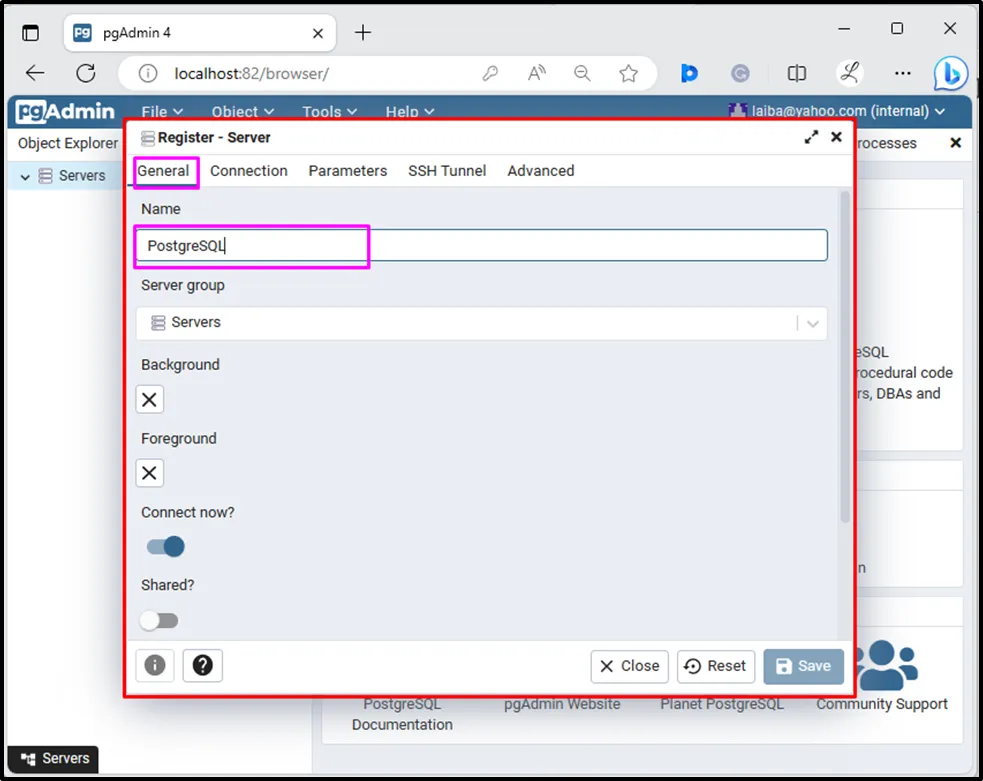Disable the Connect now? switch
Screen dimensions: 983x781
(165, 547)
